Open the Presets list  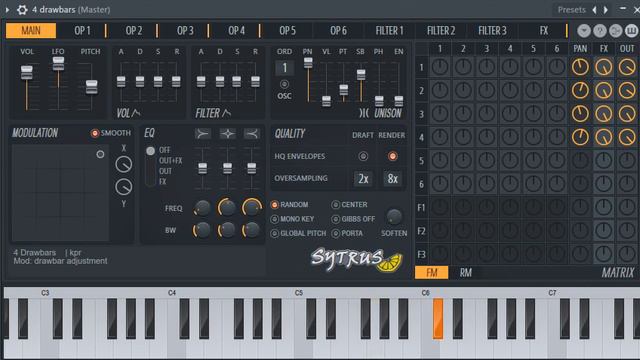point(571,9)
